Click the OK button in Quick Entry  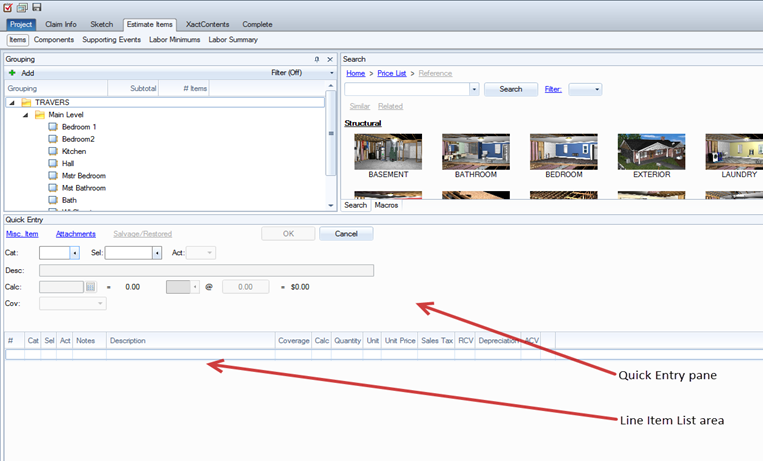click(288, 234)
